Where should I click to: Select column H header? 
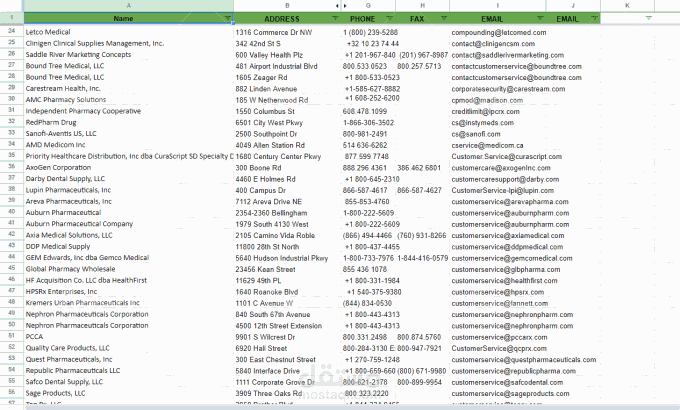click(422, 6)
